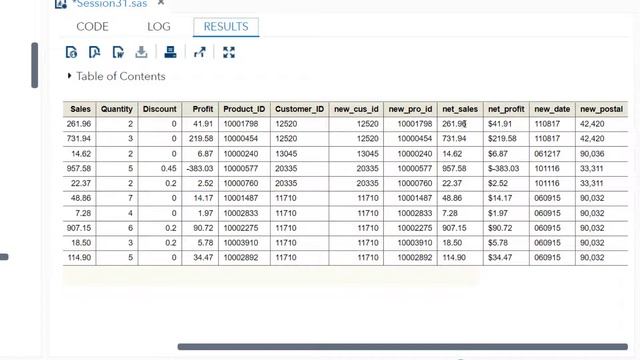Click Profit cell 219.58
This screenshot has width=640, height=360.
201,138
